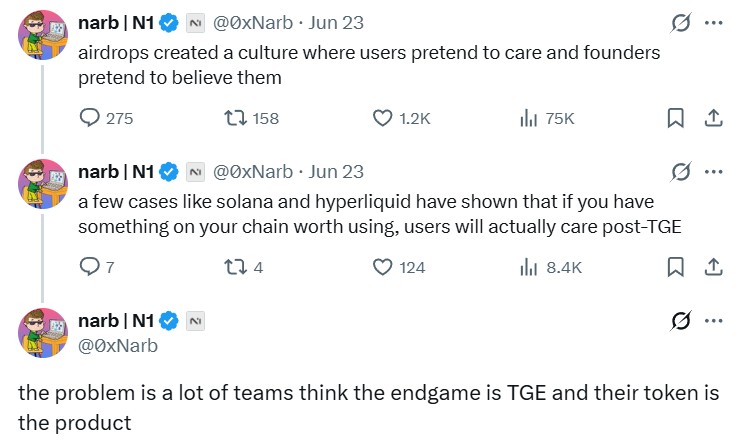View analytics of the 8.4K views tweet
This screenshot has width=736, height=443.
530,267
